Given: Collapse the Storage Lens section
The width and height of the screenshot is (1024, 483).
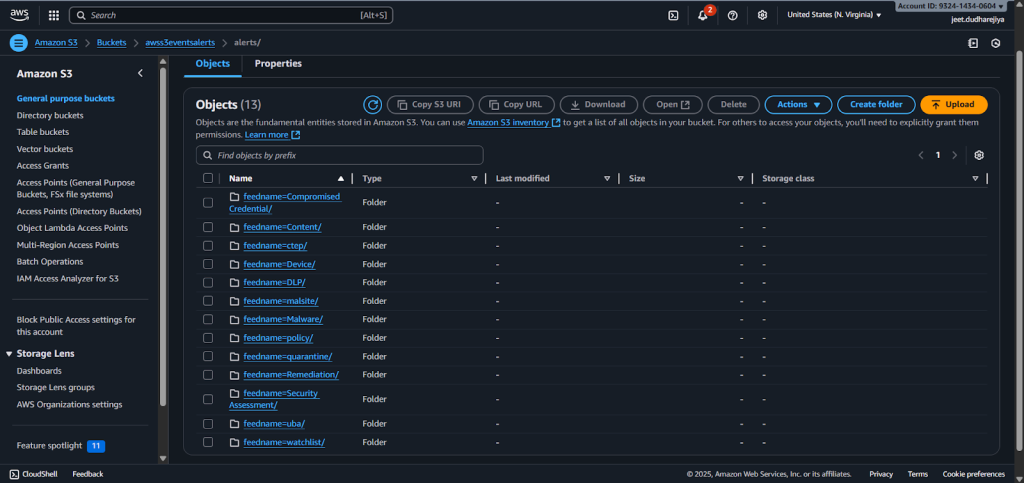Looking at the screenshot, I should [x=9, y=354].
